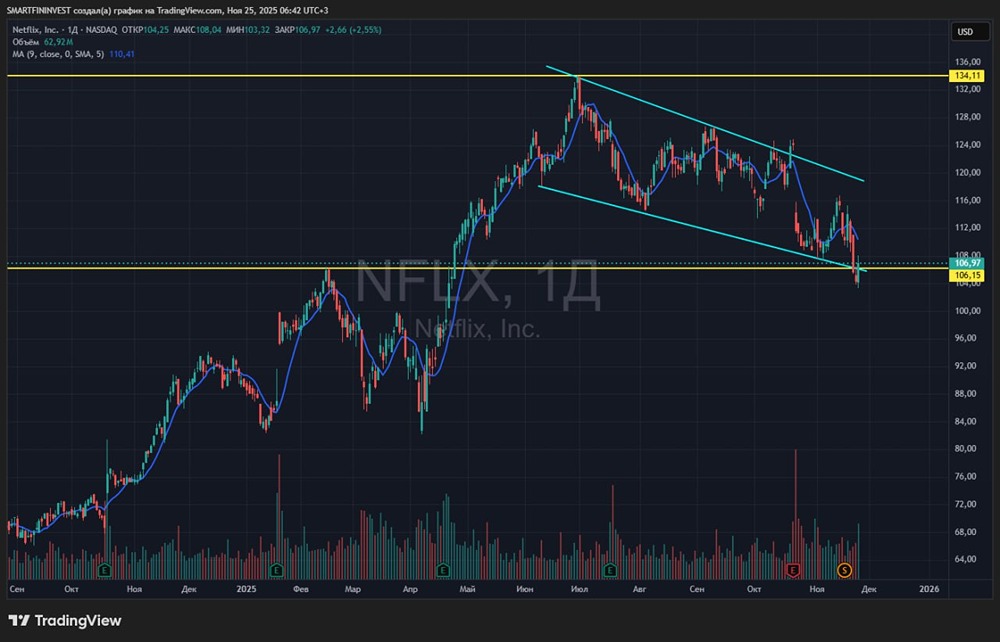Click the 62,92M volume value
The image size is (1000, 642).
pyautogui.click(x=59, y=41)
